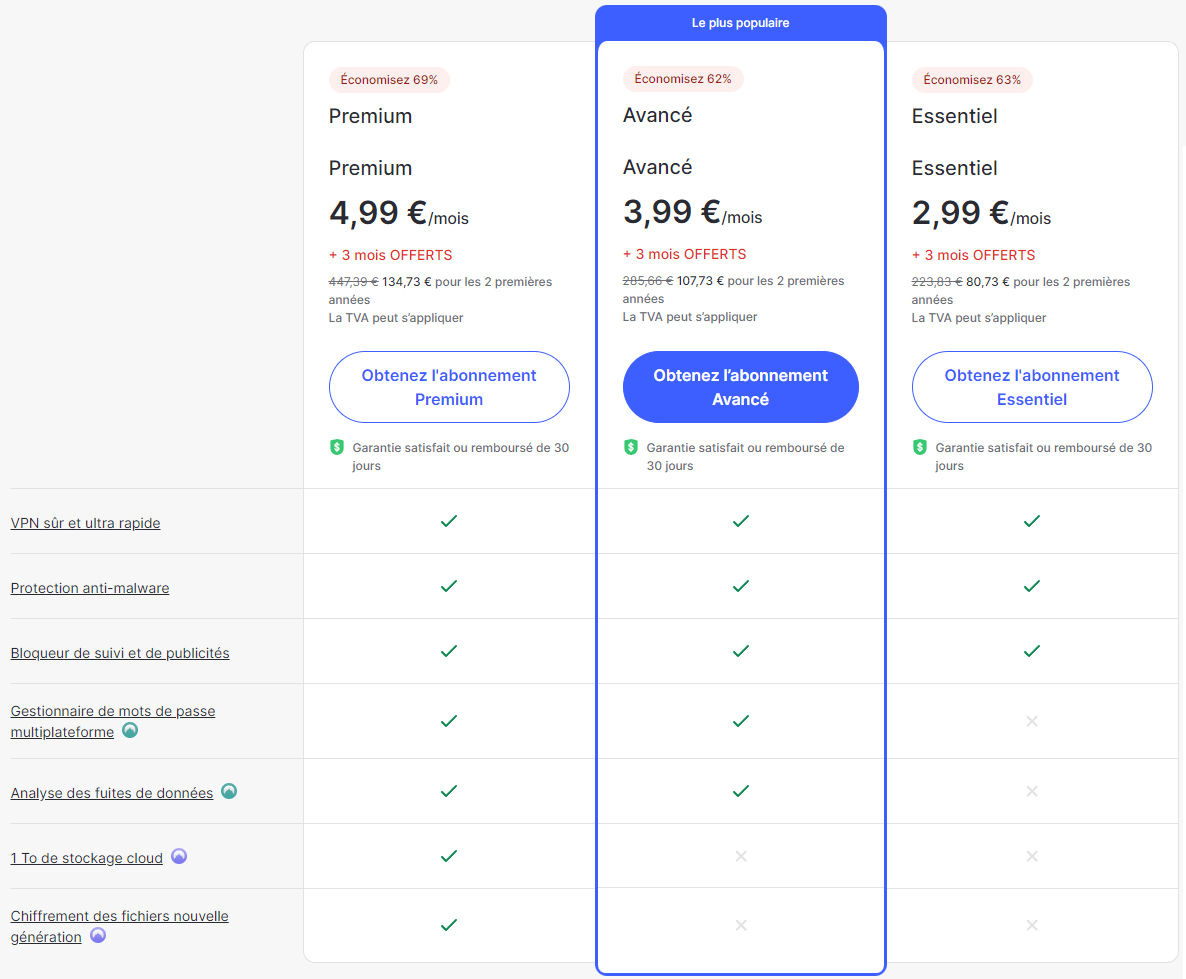Viewport: 1186px width, 979px height.
Task: Click the grayed X for Essentiel cloud storage
Action: [x=1032, y=856]
